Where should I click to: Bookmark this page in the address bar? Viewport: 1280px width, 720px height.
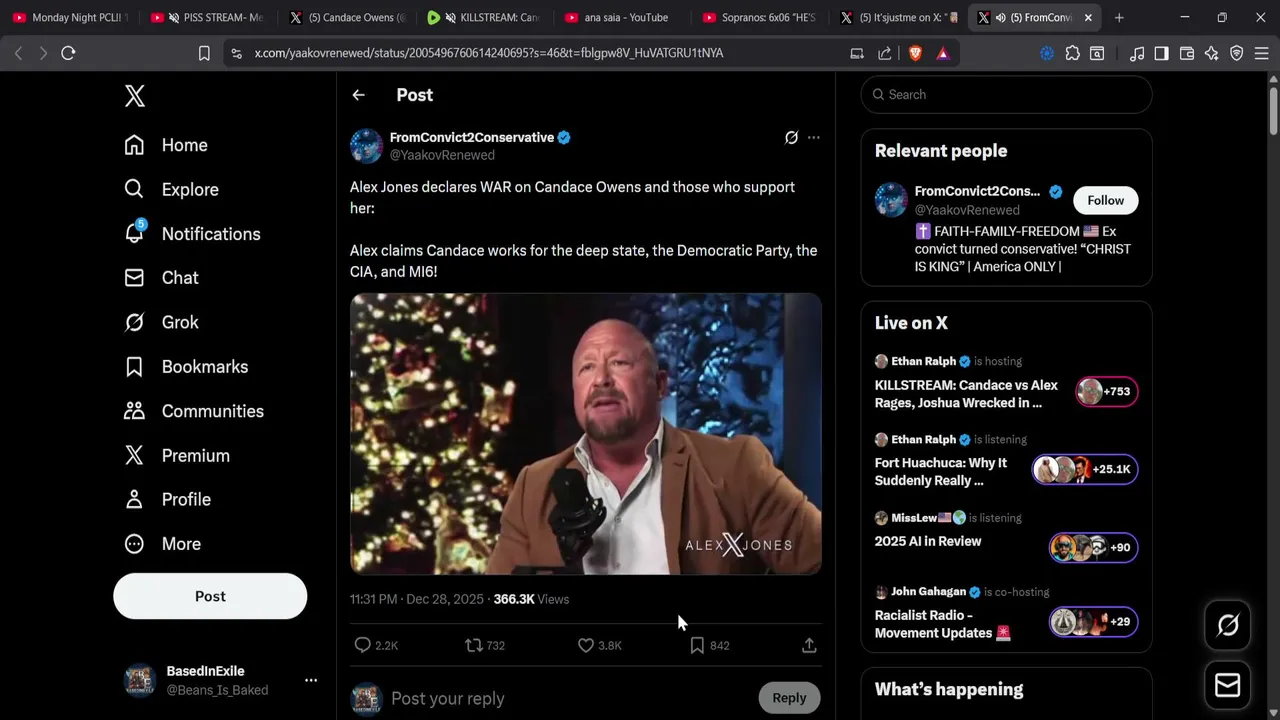204,53
